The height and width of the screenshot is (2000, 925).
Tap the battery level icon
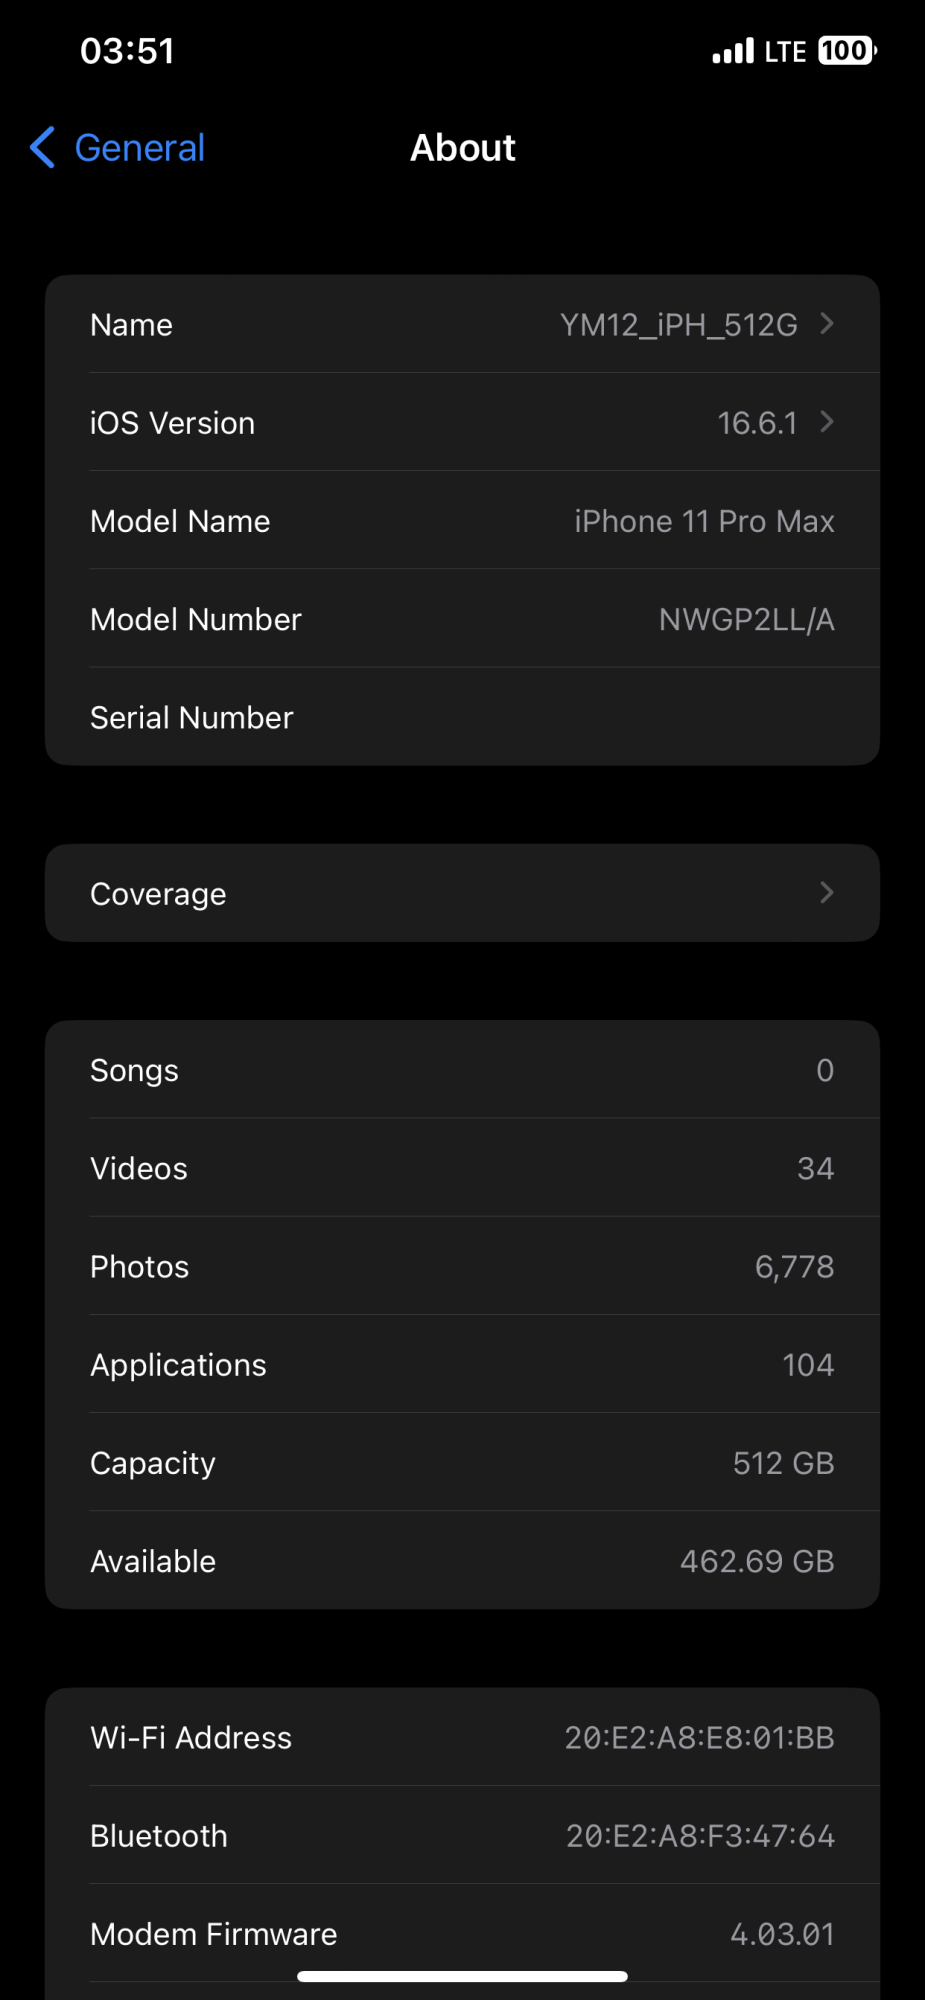pyautogui.click(x=847, y=51)
